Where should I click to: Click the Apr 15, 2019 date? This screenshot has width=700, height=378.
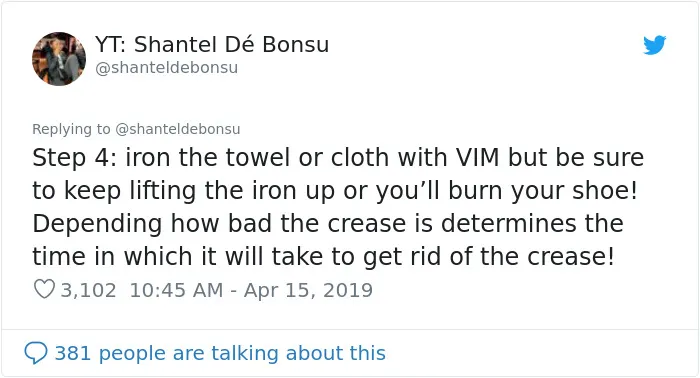pyautogui.click(x=308, y=290)
